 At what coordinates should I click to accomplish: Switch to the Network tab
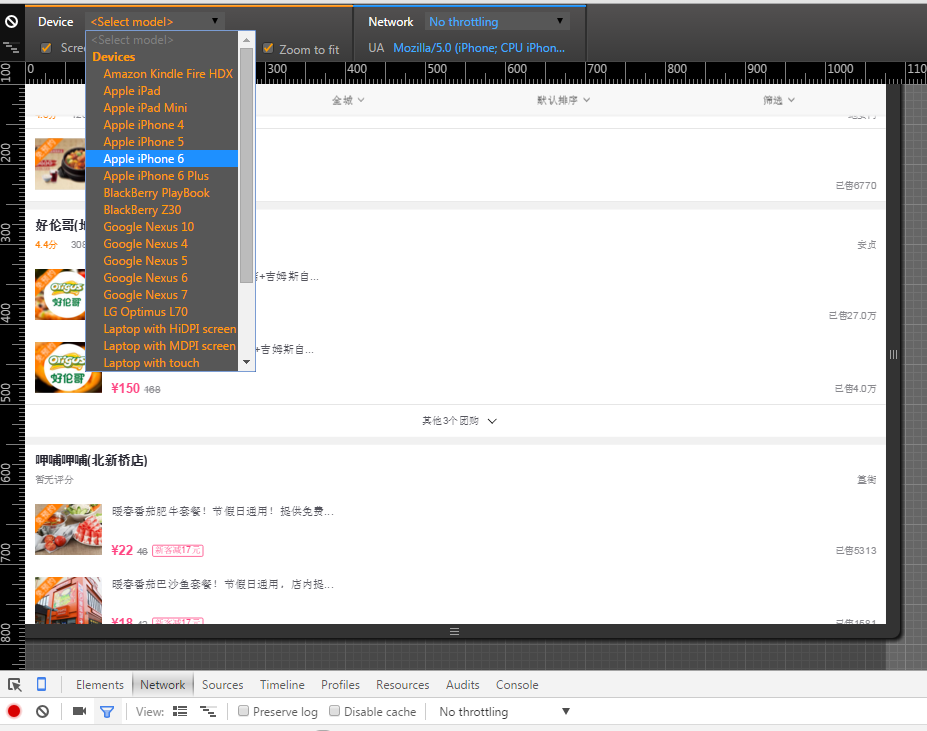pos(163,685)
